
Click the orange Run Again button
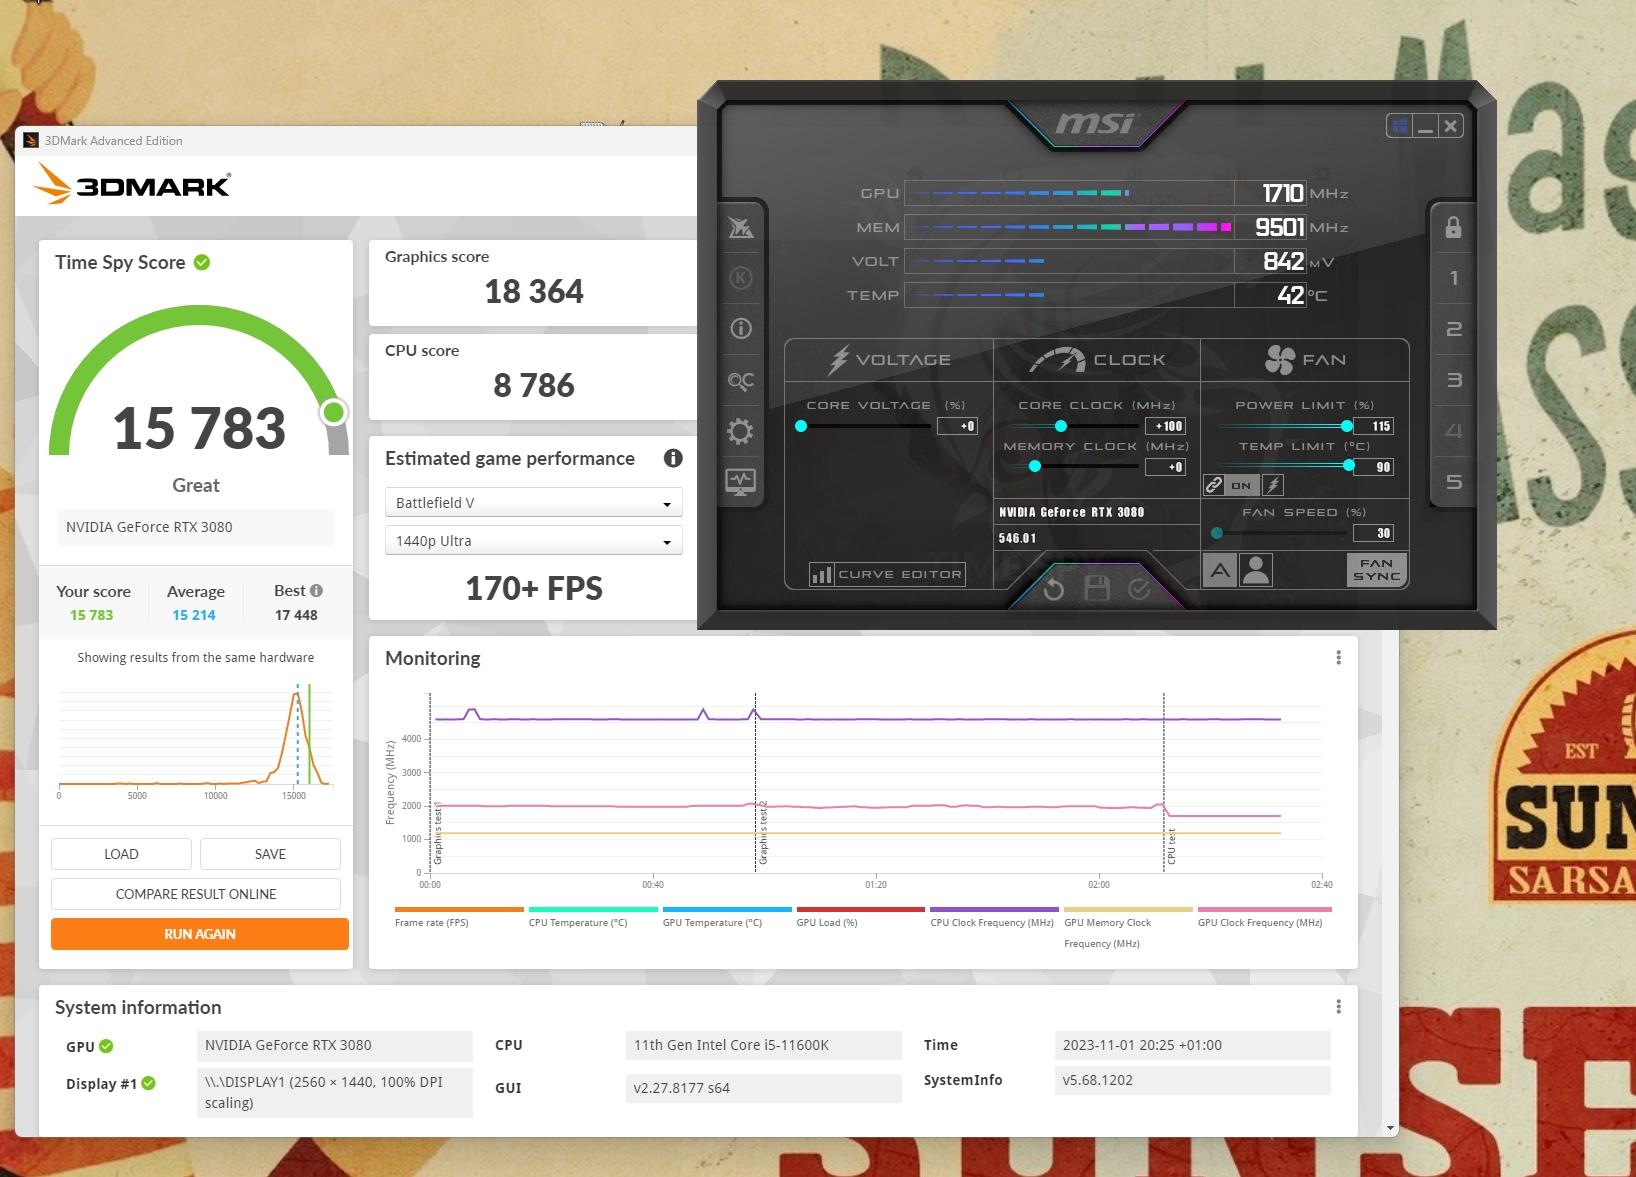[200, 934]
